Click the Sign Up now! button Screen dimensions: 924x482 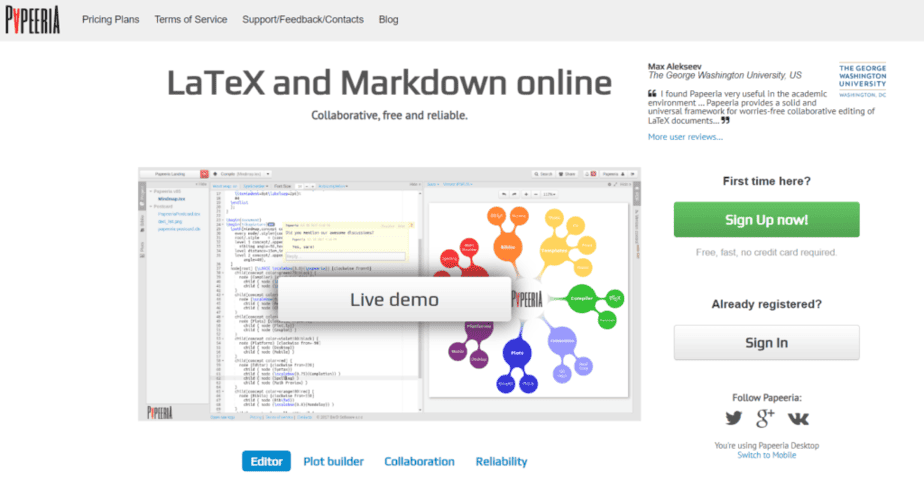click(x=766, y=220)
